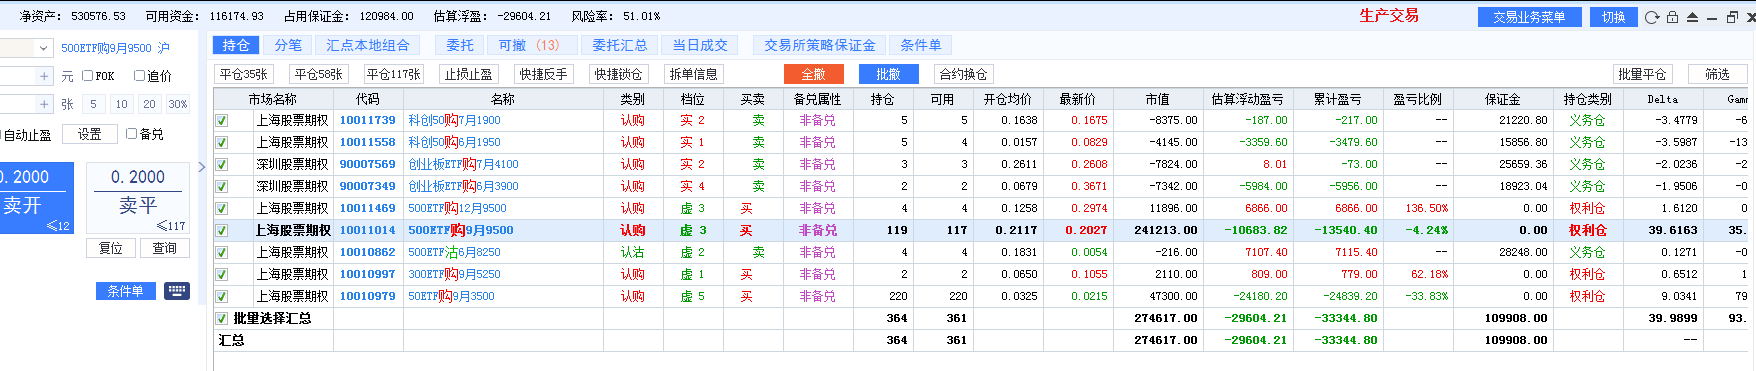
Task: Uncheck the row checkbox for 科创50购6月1950
Action: [222, 142]
